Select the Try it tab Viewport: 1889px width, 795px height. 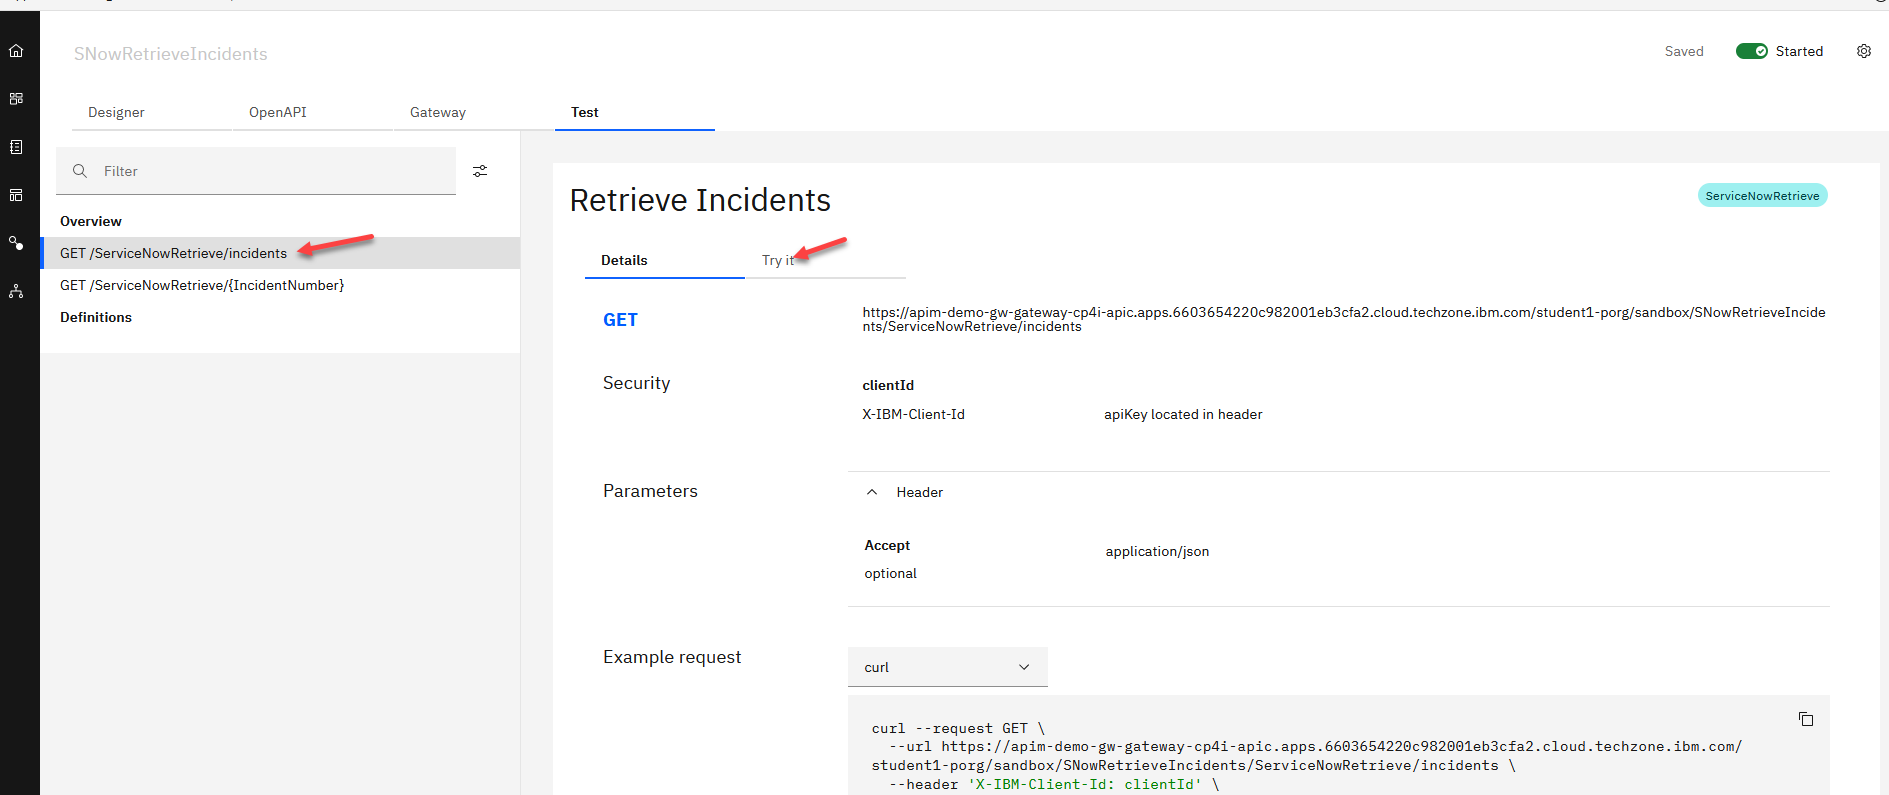click(x=777, y=260)
